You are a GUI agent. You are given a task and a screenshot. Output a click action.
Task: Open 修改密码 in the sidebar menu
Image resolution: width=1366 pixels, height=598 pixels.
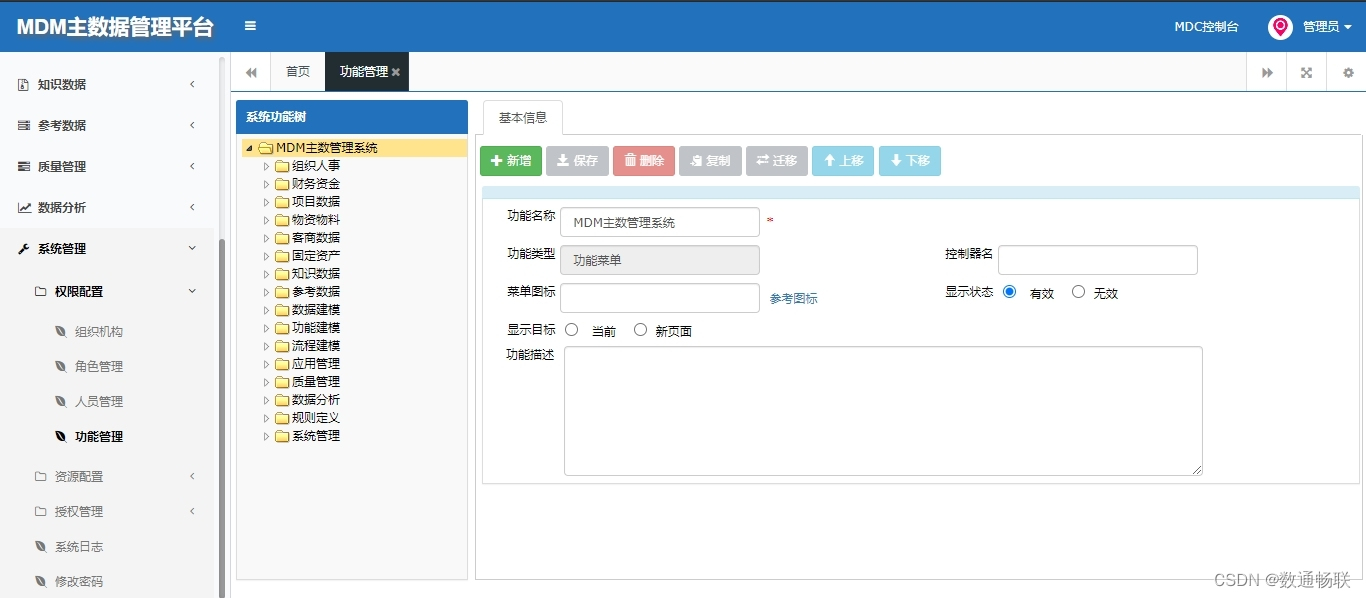tap(79, 582)
